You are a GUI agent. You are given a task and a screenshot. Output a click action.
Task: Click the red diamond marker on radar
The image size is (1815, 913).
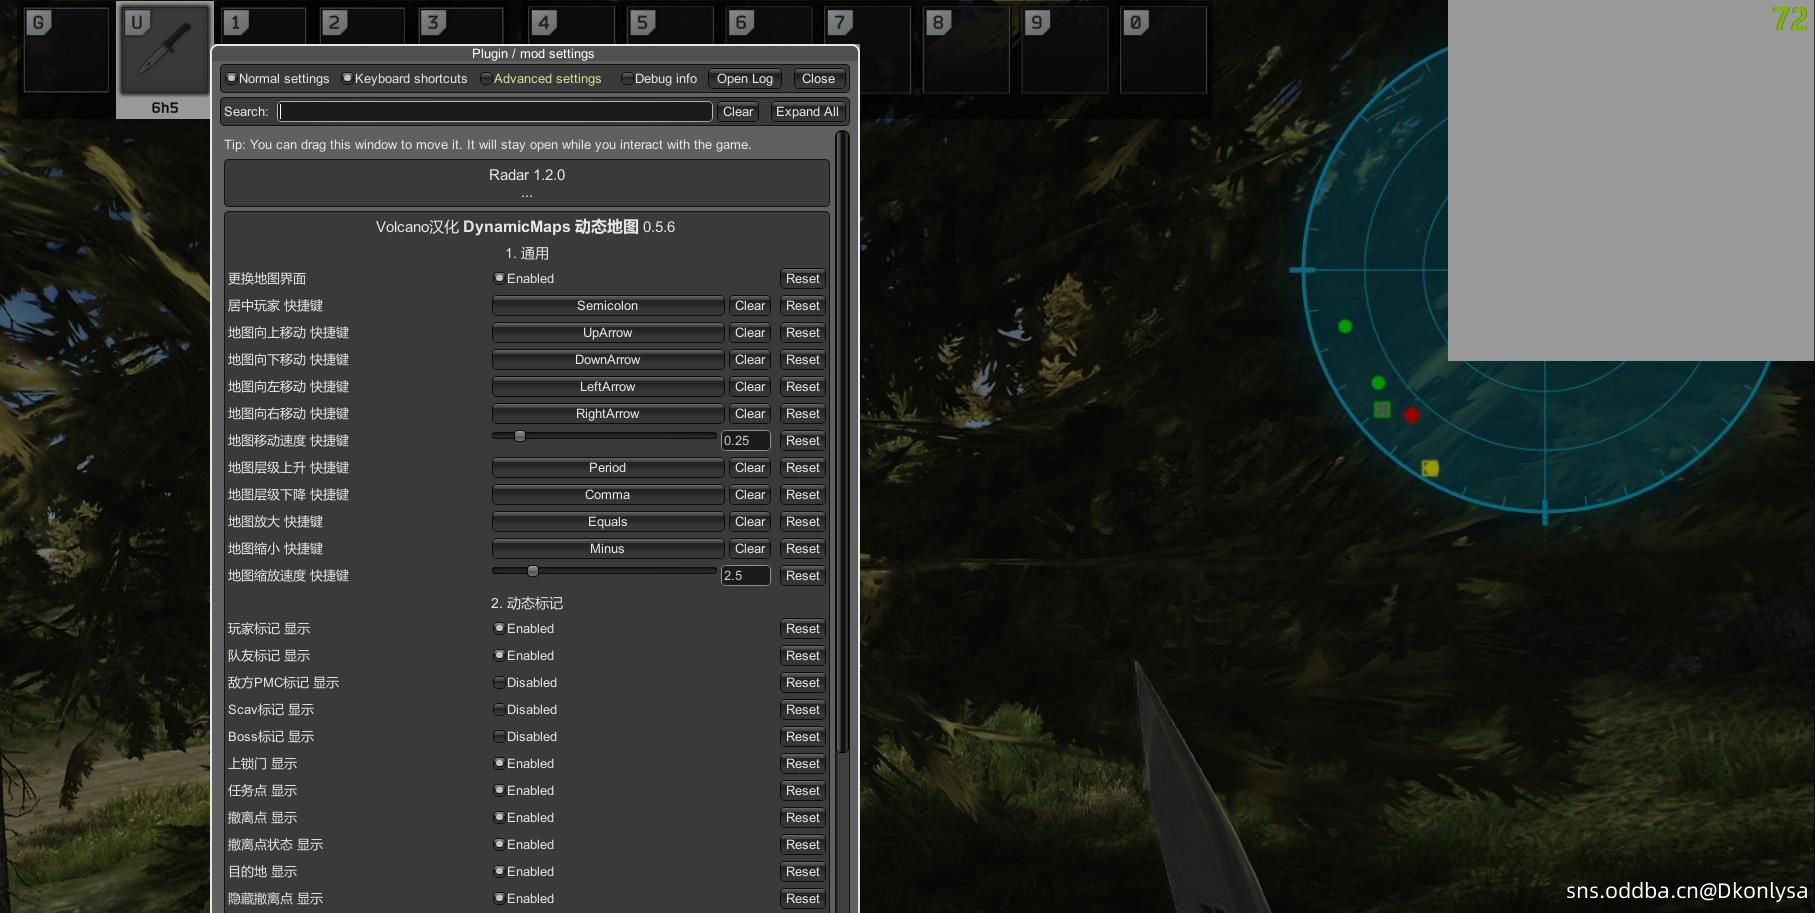click(x=1411, y=414)
